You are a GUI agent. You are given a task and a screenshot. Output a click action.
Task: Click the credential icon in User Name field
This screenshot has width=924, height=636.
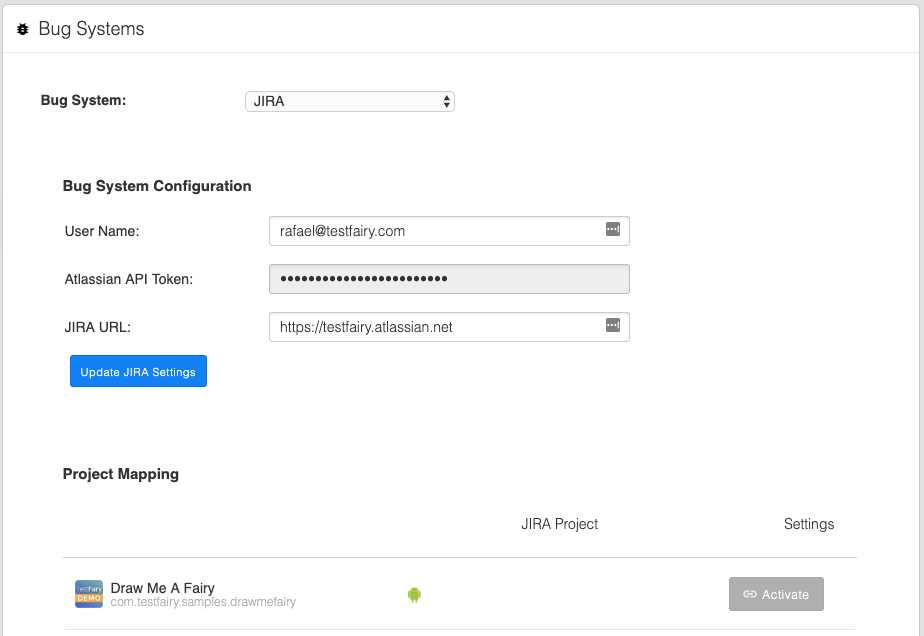point(613,230)
